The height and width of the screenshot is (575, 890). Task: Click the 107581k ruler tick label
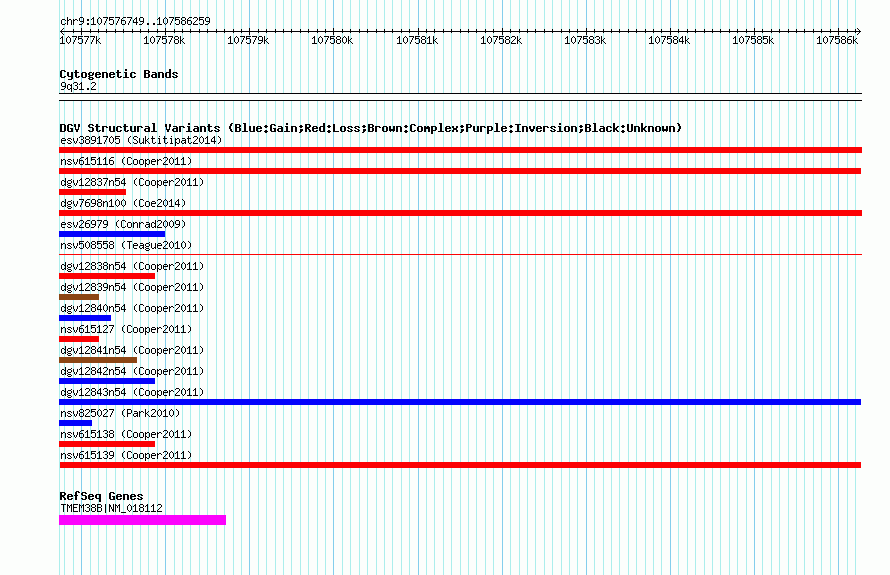[417, 40]
